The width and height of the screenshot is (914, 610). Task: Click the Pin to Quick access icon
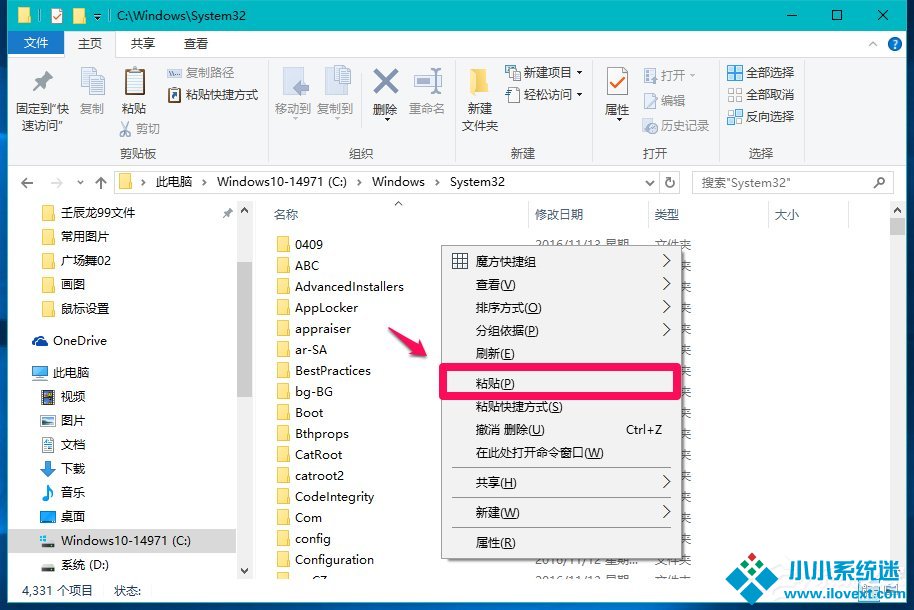[42, 82]
